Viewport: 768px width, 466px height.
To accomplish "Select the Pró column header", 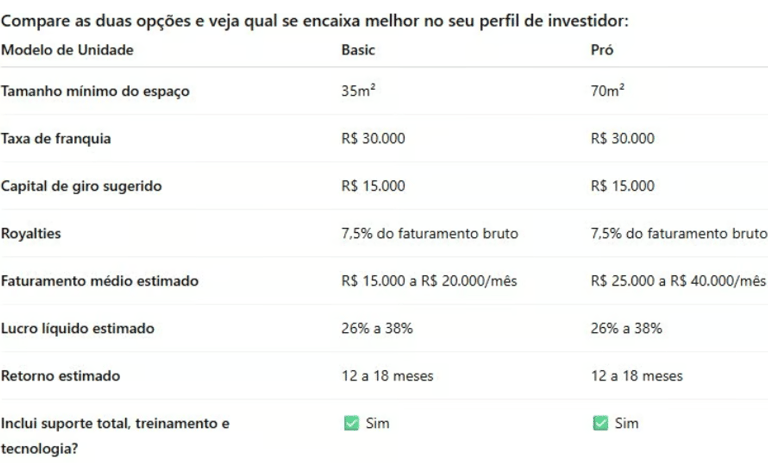I will [602, 50].
